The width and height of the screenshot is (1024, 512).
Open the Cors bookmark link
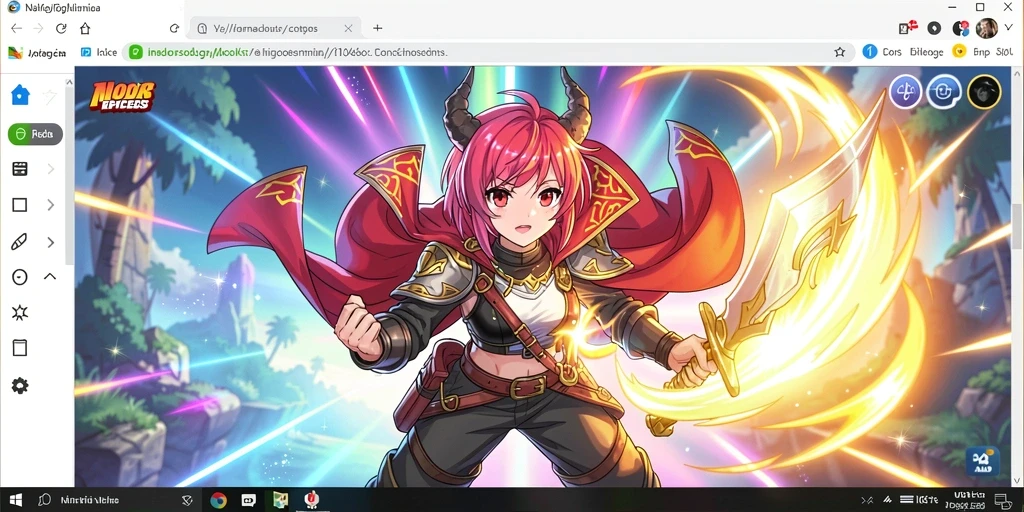[x=882, y=52]
